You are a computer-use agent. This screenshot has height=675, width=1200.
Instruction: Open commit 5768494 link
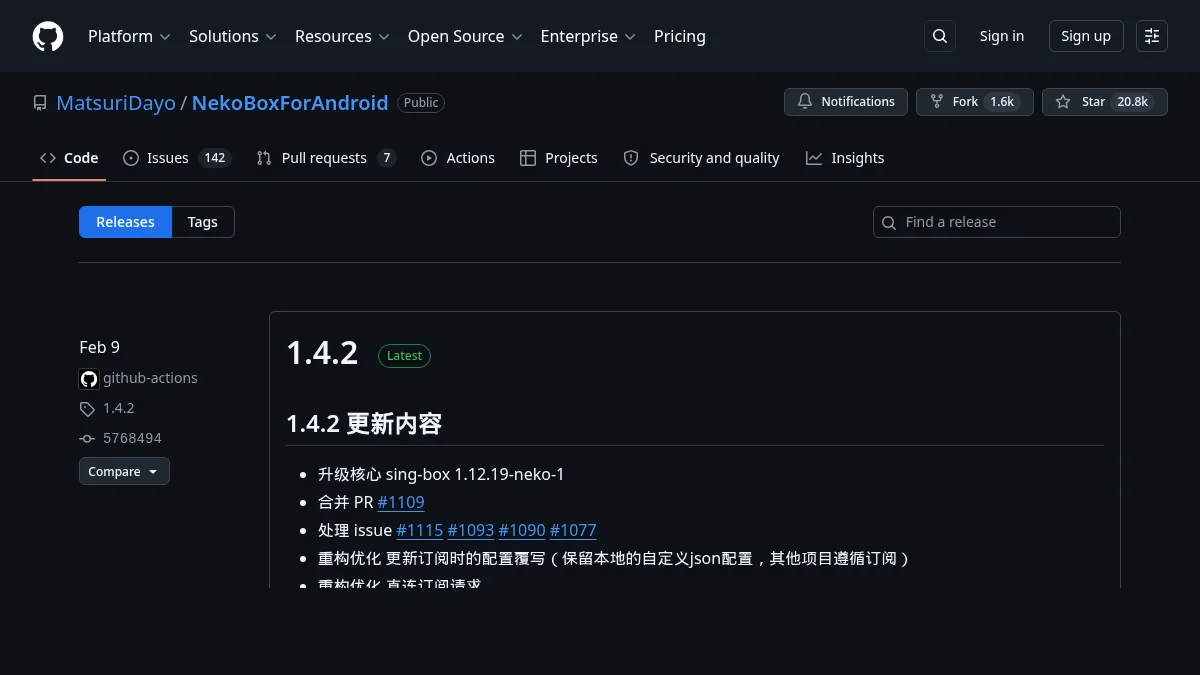click(x=132, y=438)
